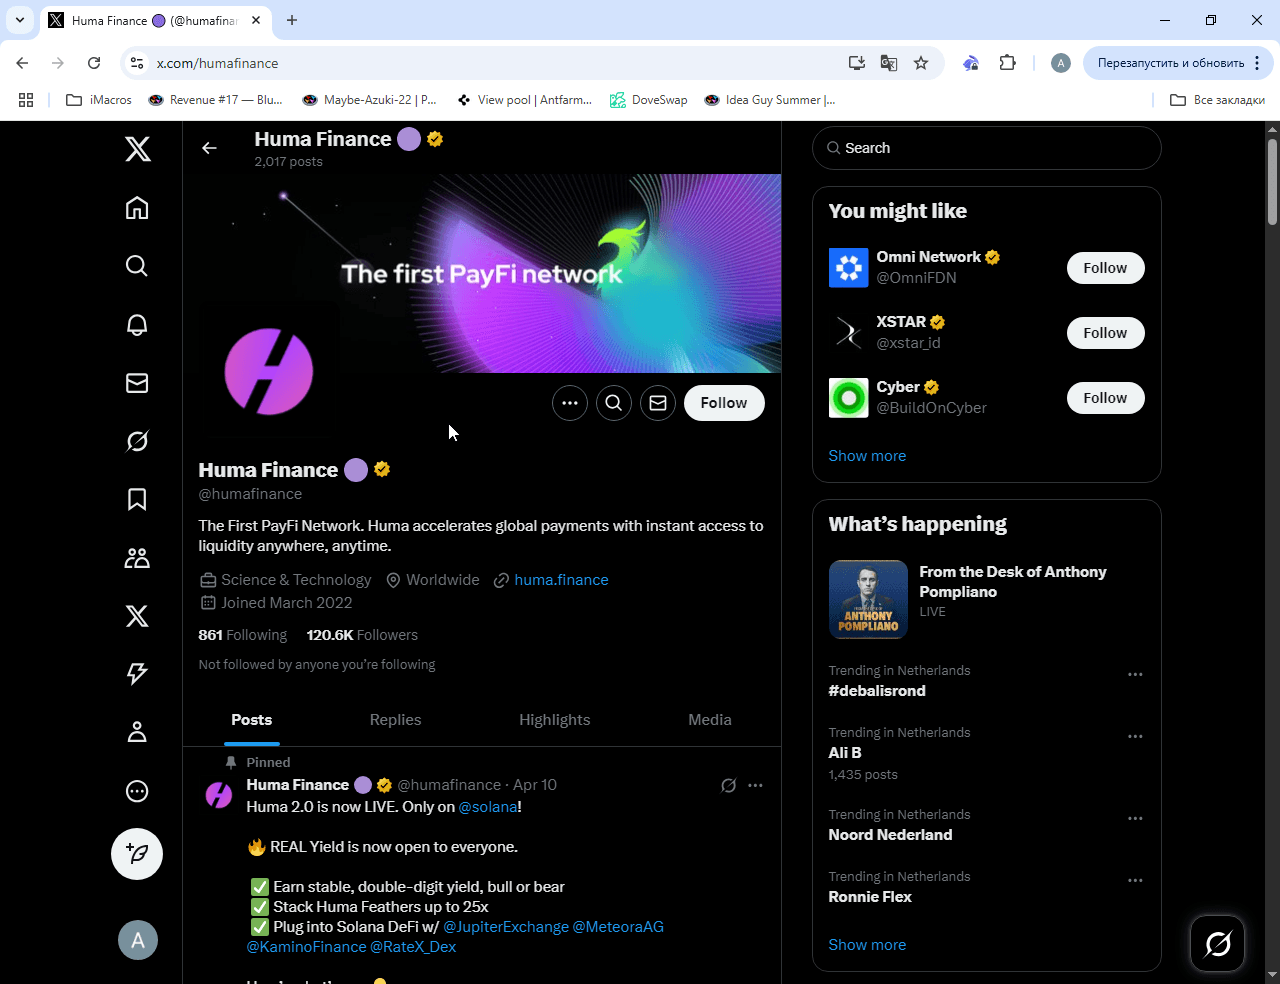Compose a new post button
This screenshot has width=1280, height=984.
pyautogui.click(x=137, y=854)
